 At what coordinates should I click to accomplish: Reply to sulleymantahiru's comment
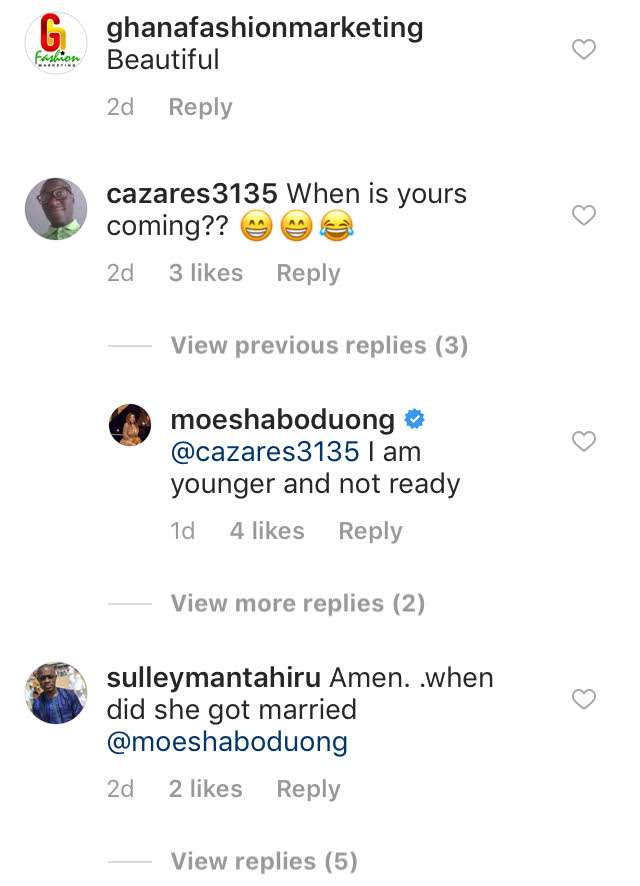[x=308, y=789]
